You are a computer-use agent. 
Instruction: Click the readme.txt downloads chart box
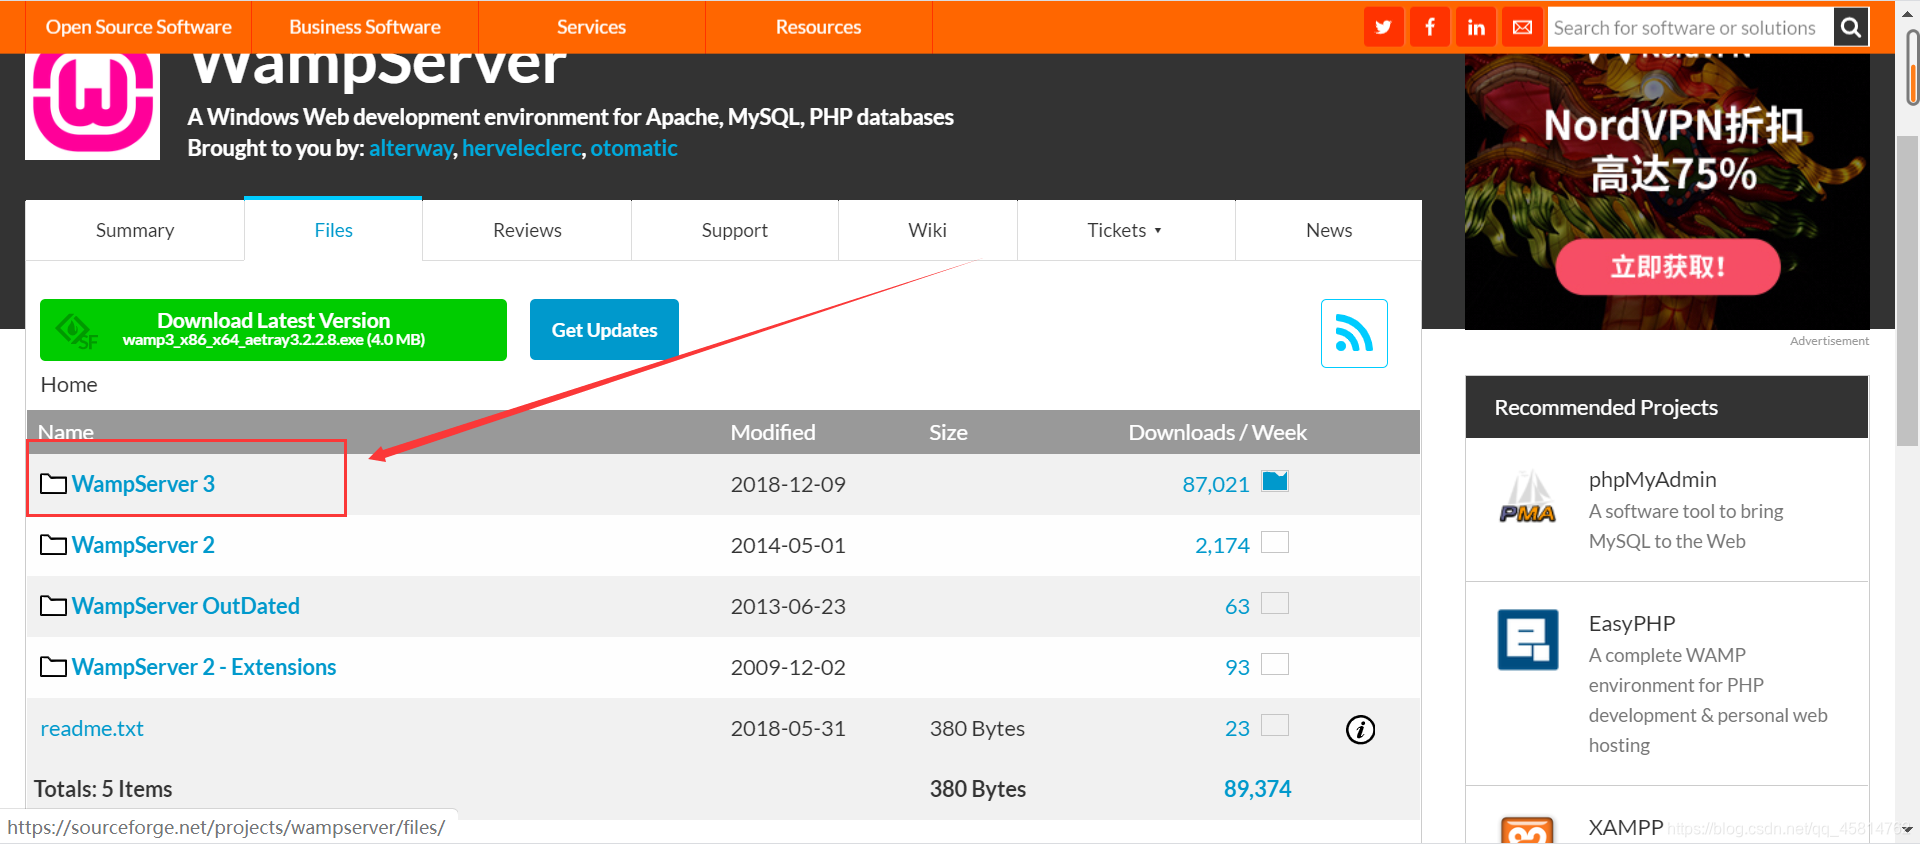(x=1275, y=725)
